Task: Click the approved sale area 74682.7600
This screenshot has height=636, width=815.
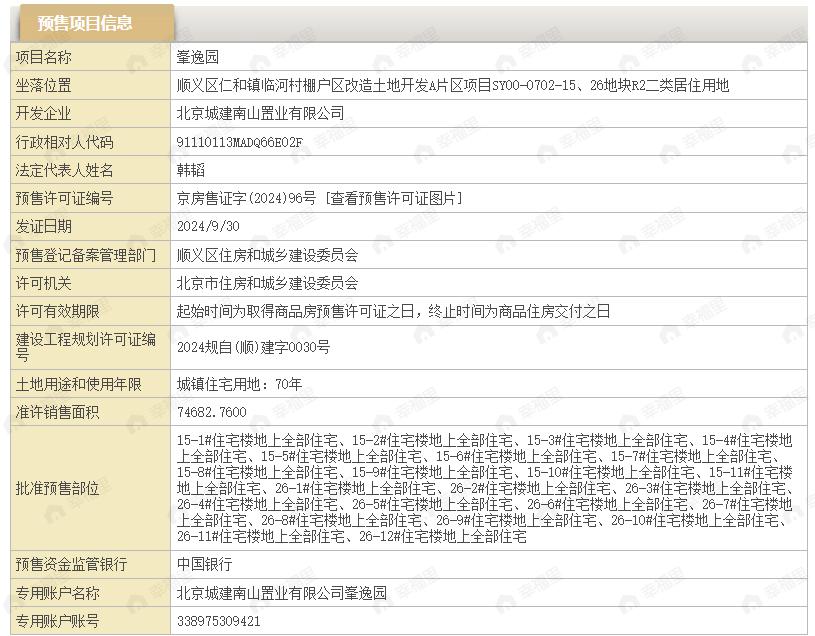Action: (x=211, y=412)
